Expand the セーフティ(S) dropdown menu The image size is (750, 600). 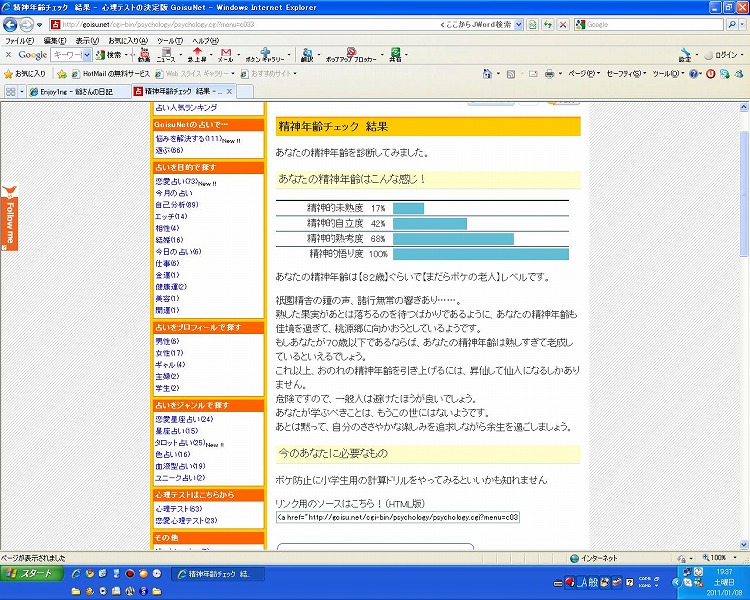click(625, 73)
